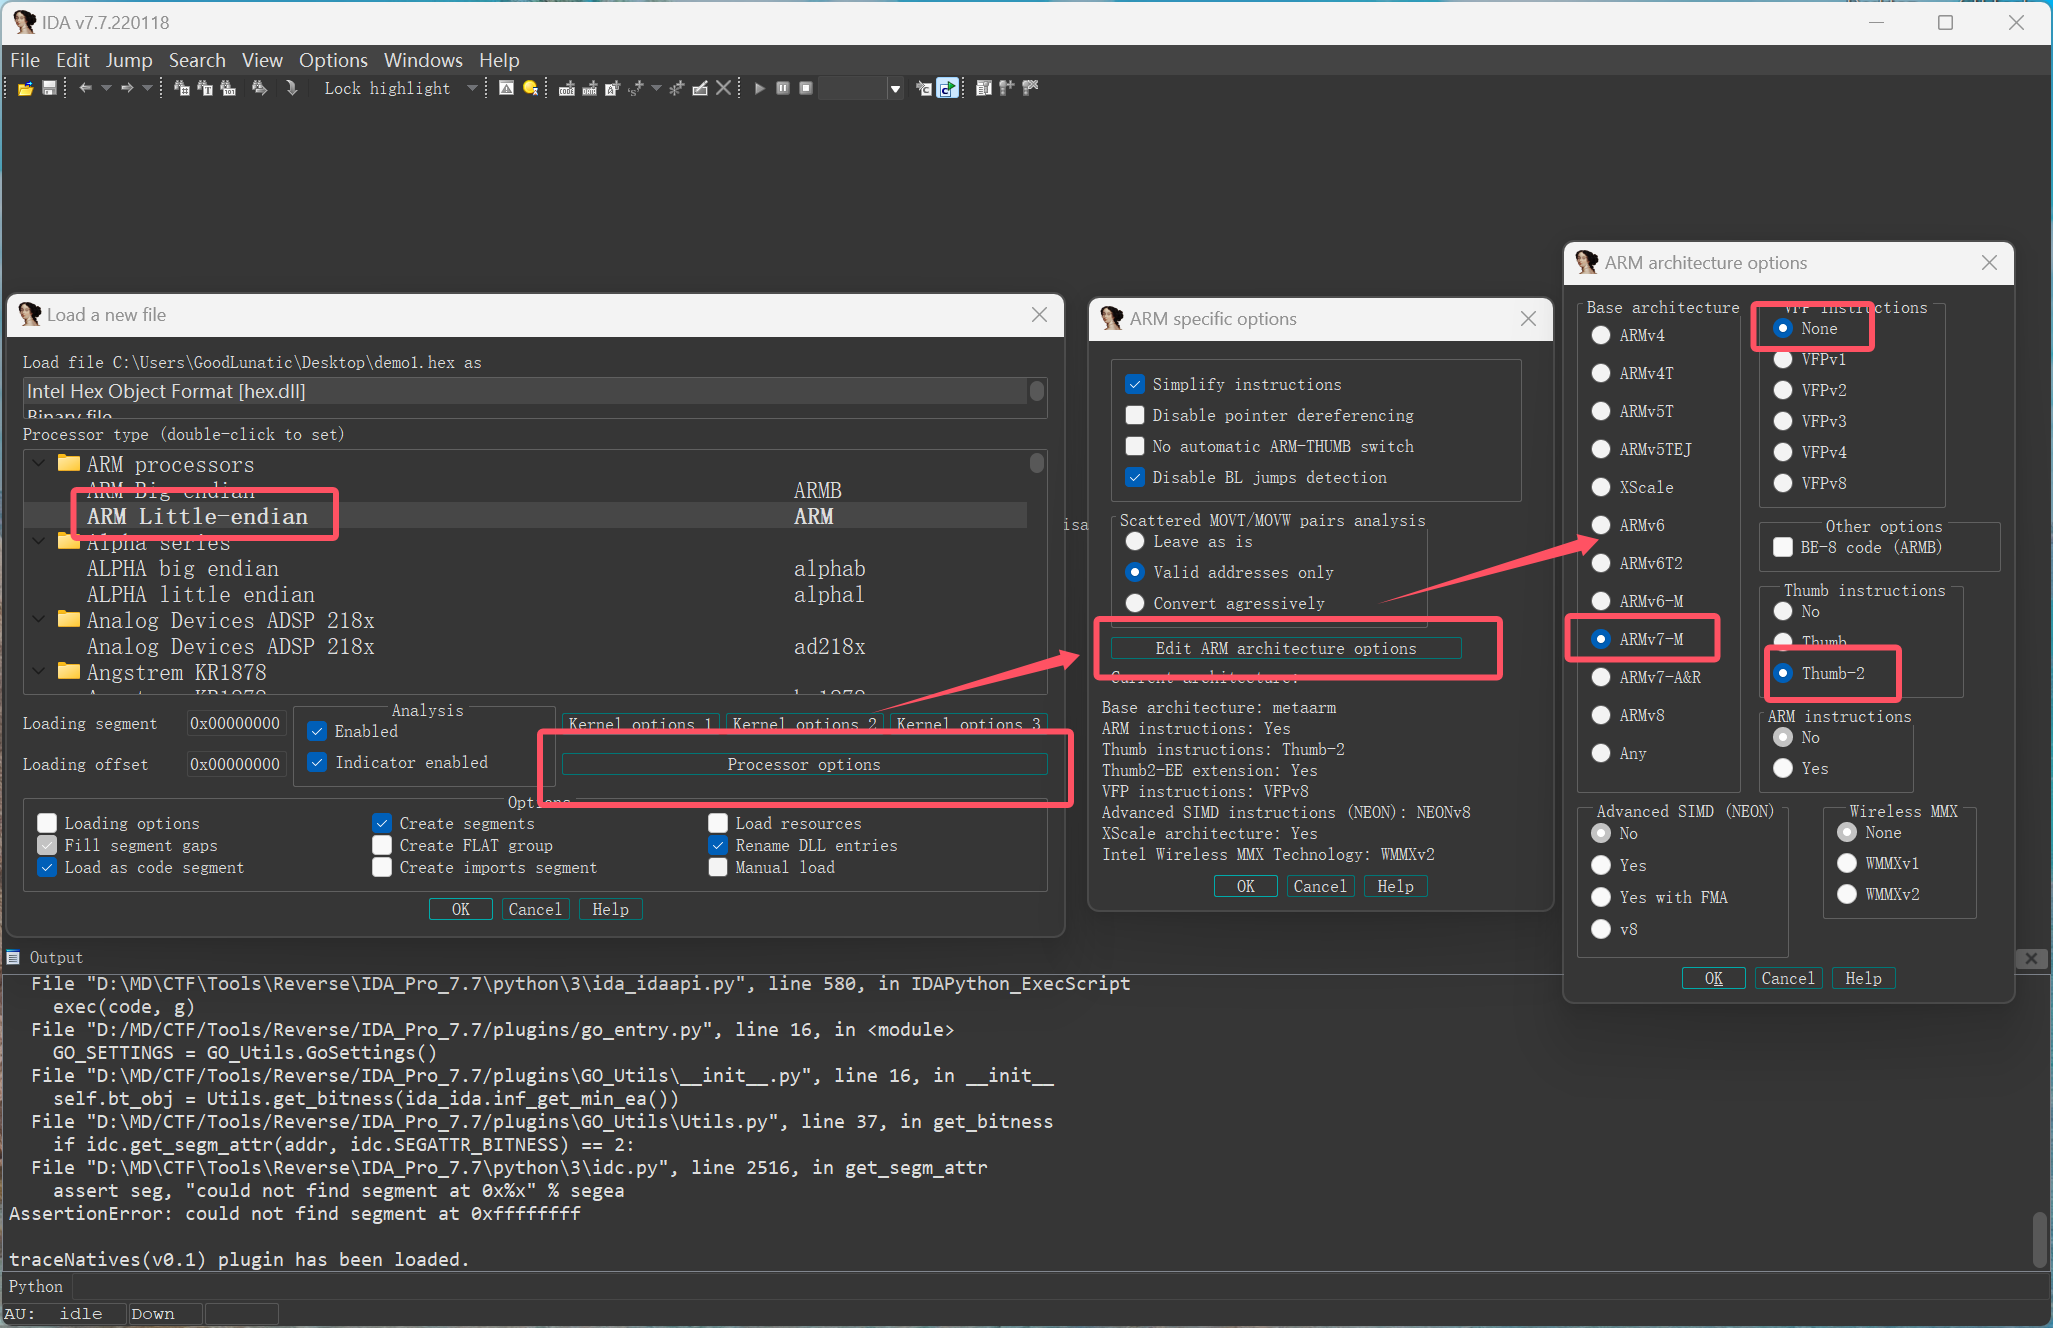Click the make string 'A' icon
The image size is (2053, 1328).
[612, 88]
